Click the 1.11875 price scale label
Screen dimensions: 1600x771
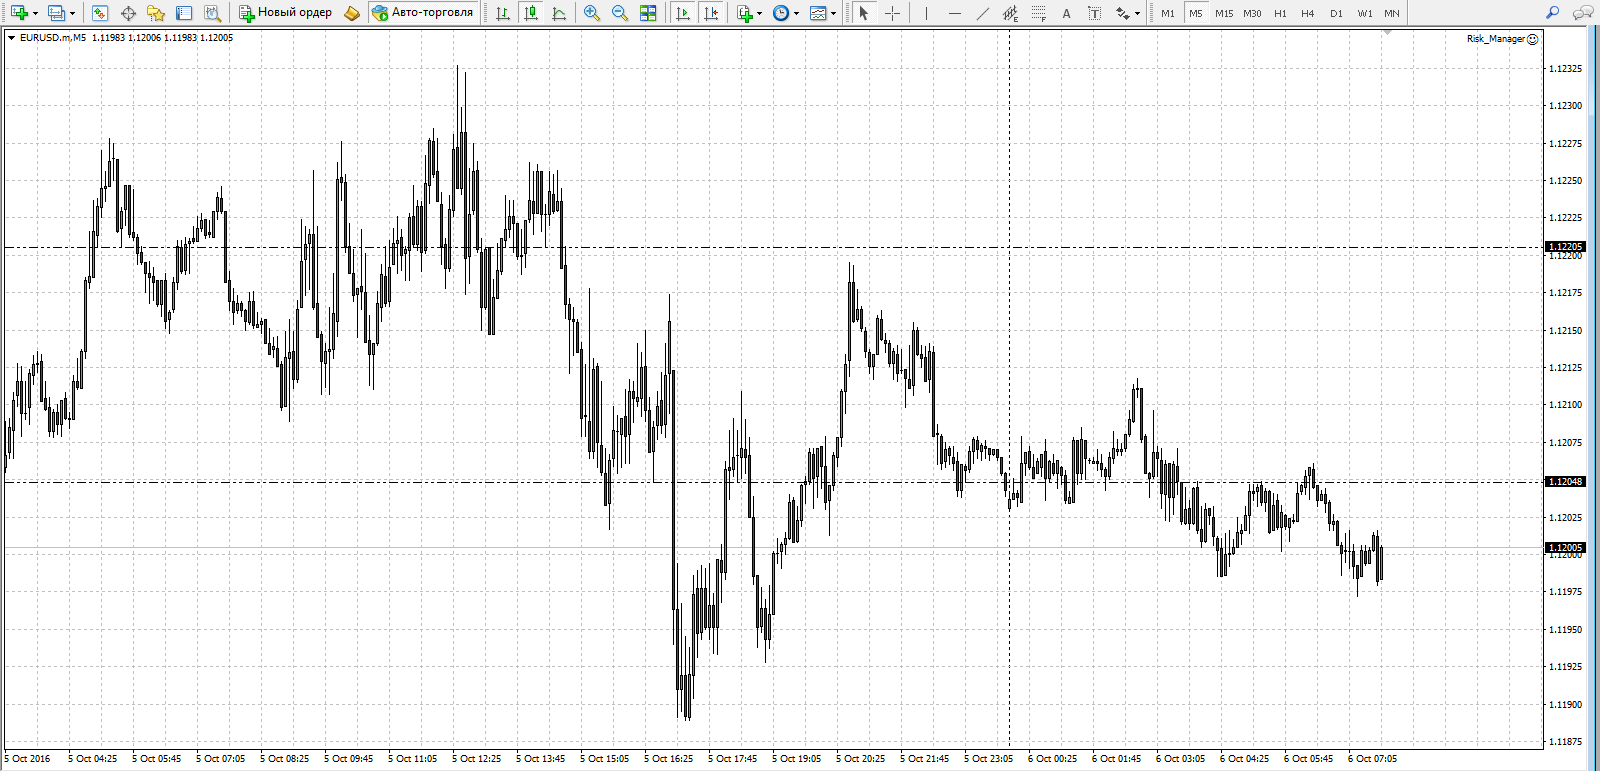[1565, 742]
